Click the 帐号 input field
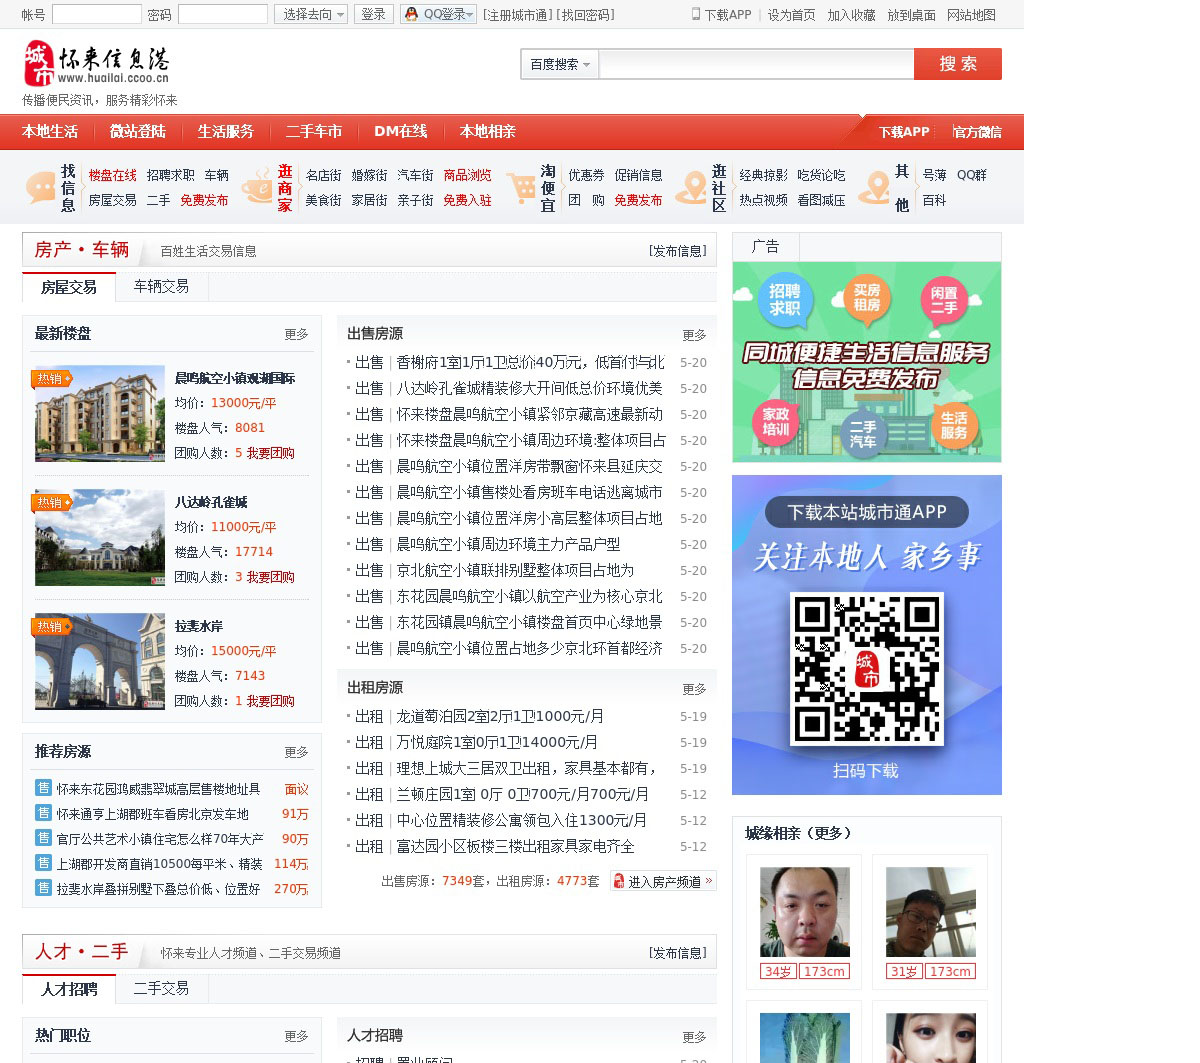 point(97,14)
